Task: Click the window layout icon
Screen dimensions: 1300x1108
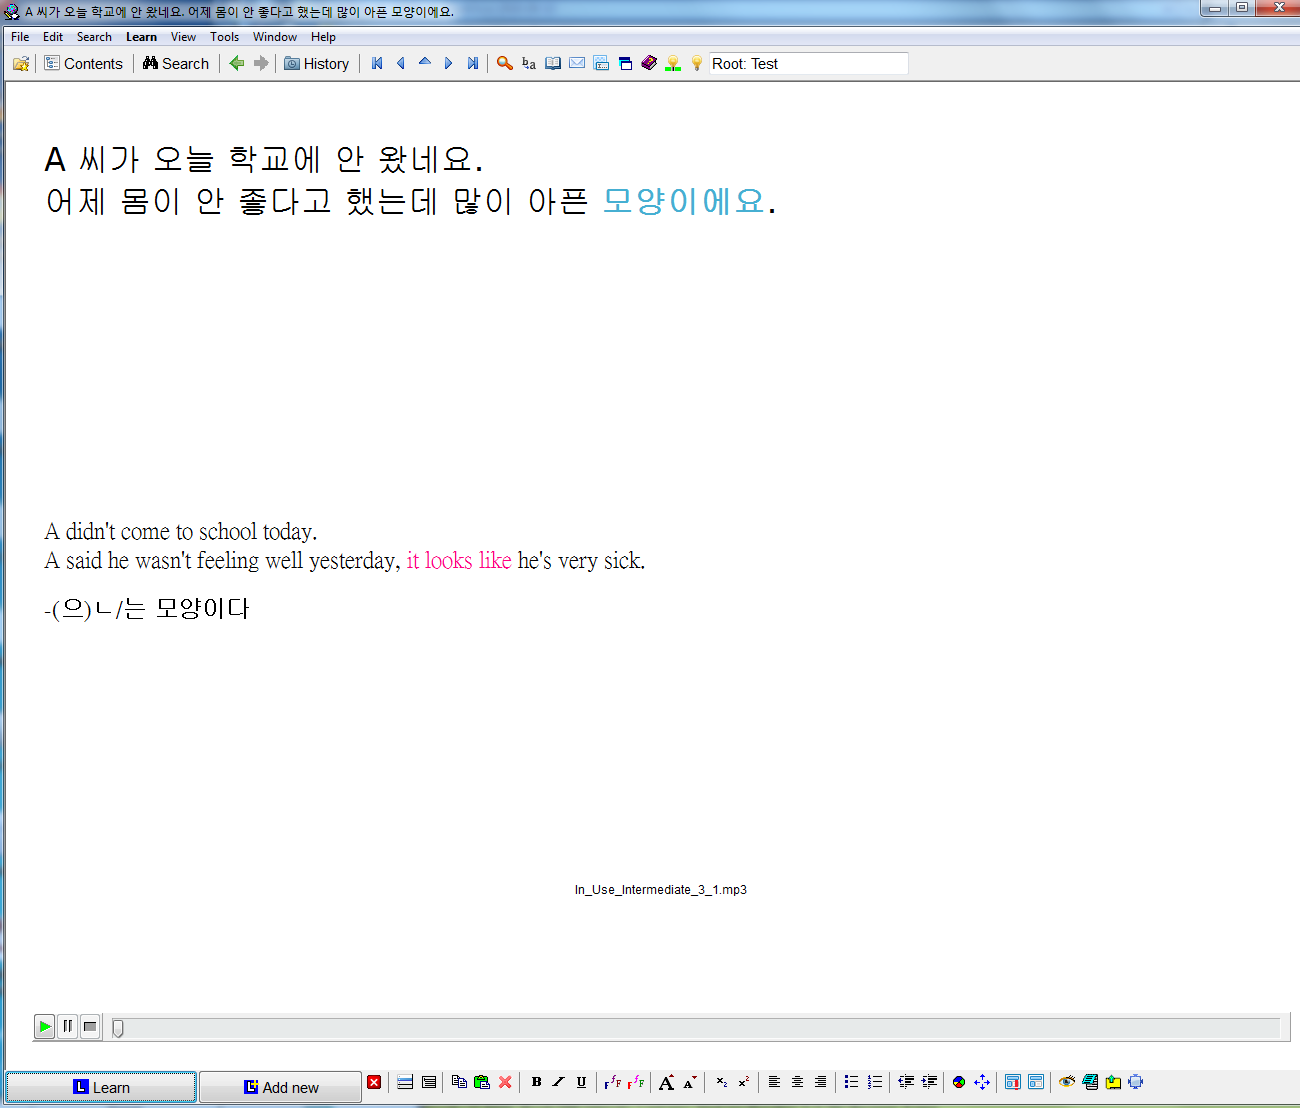Action: point(625,63)
